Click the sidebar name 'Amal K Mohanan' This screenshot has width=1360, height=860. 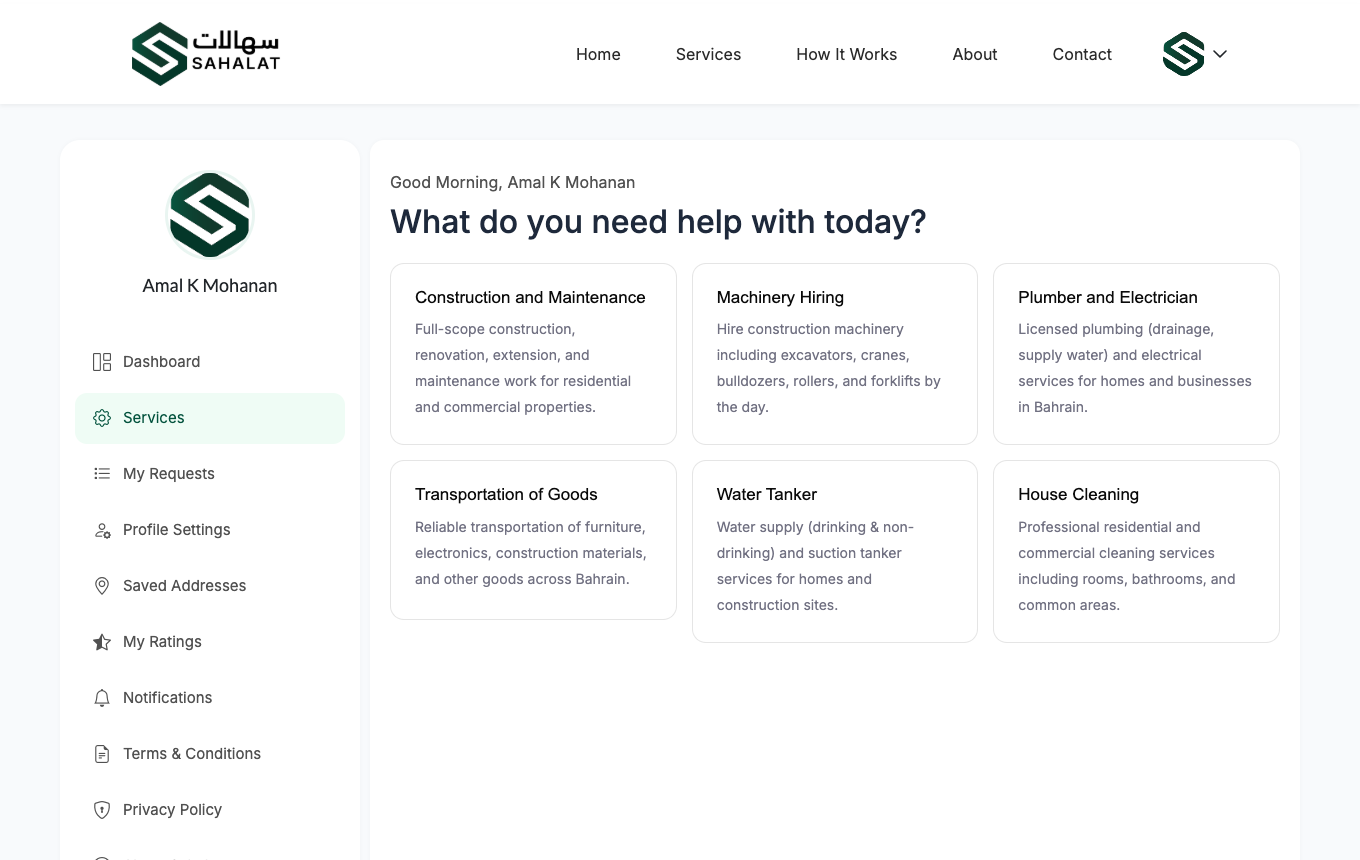tap(210, 286)
